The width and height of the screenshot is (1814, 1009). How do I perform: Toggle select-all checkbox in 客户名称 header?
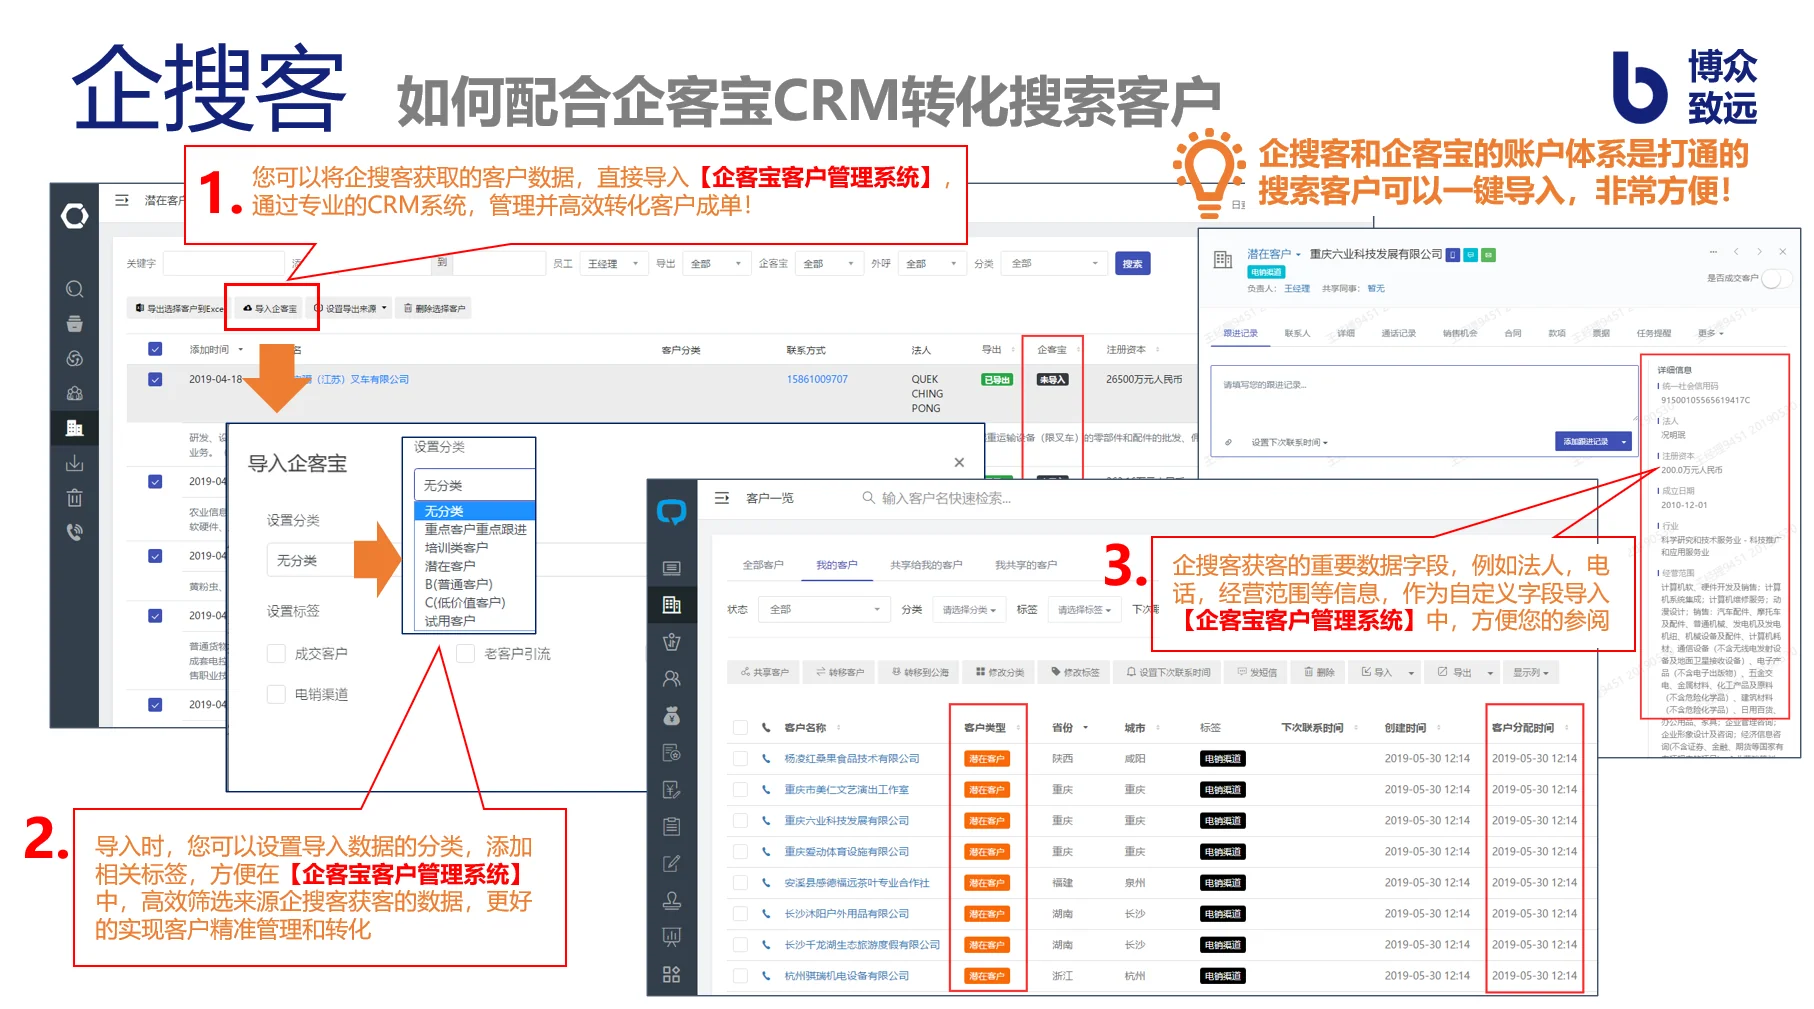(740, 727)
